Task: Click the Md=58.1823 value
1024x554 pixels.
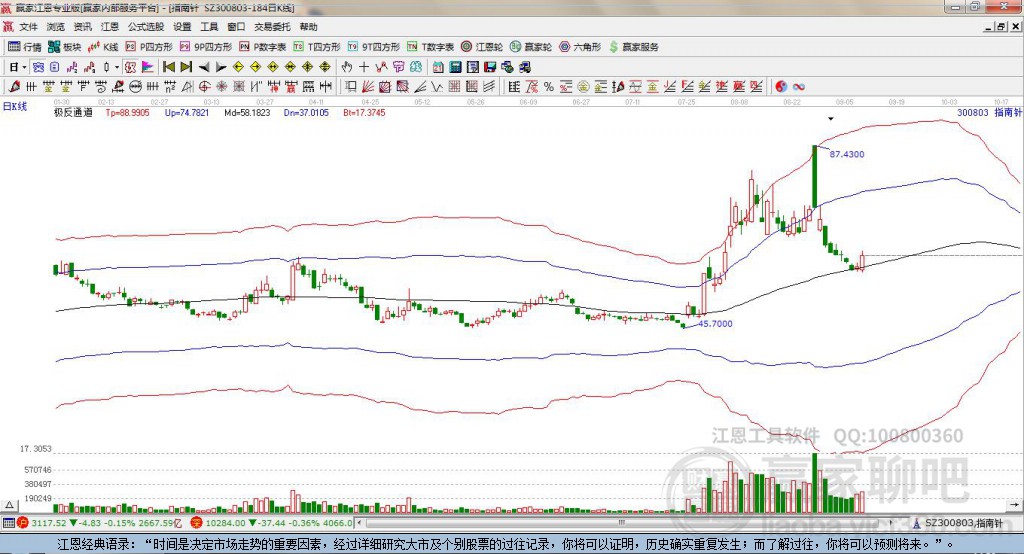Action: pyautogui.click(x=247, y=112)
